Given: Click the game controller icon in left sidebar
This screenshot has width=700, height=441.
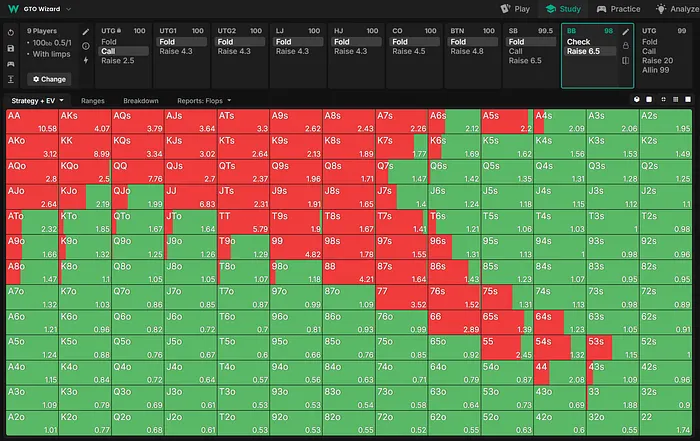Looking at the screenshot, I should [x=9, y=61].
